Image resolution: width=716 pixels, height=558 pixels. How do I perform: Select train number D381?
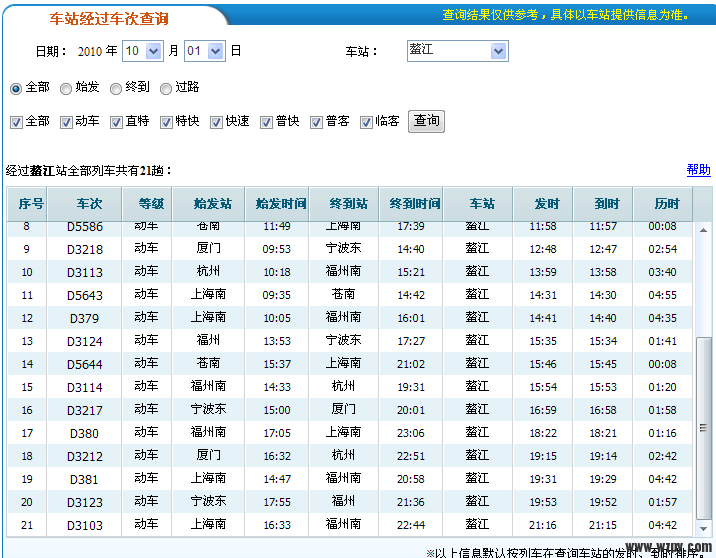click(x=84, y=479)
